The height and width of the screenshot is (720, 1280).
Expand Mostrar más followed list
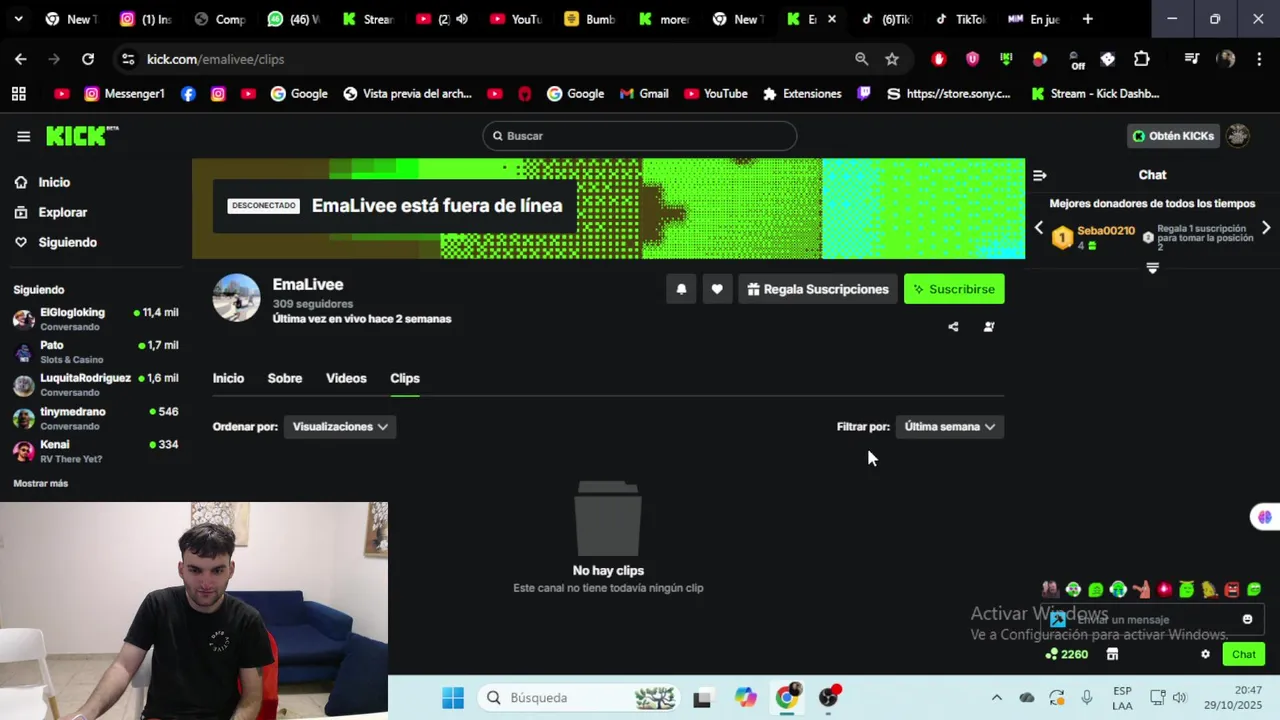41,483
